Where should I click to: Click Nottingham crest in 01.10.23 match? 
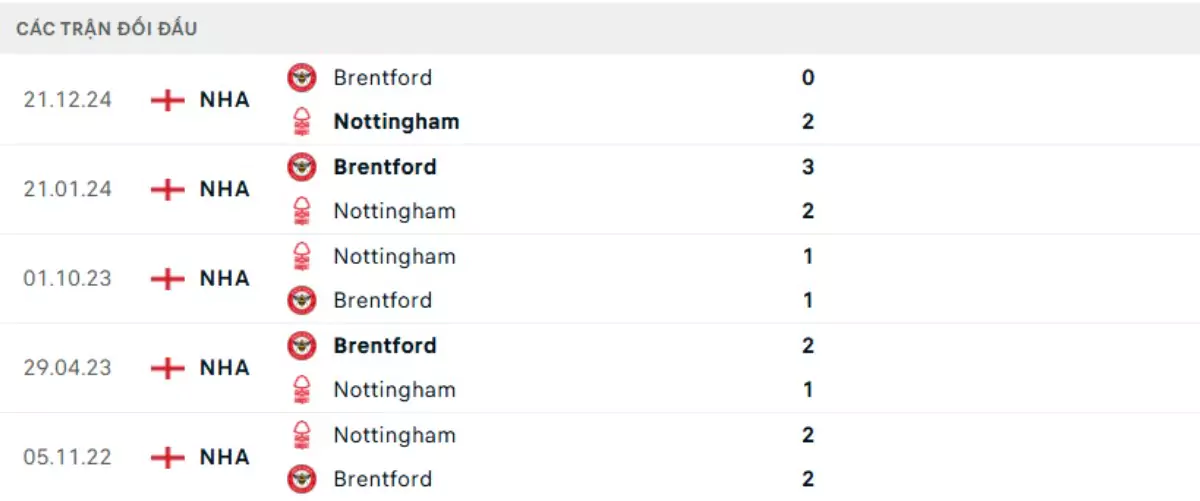[x=301, y=256]
